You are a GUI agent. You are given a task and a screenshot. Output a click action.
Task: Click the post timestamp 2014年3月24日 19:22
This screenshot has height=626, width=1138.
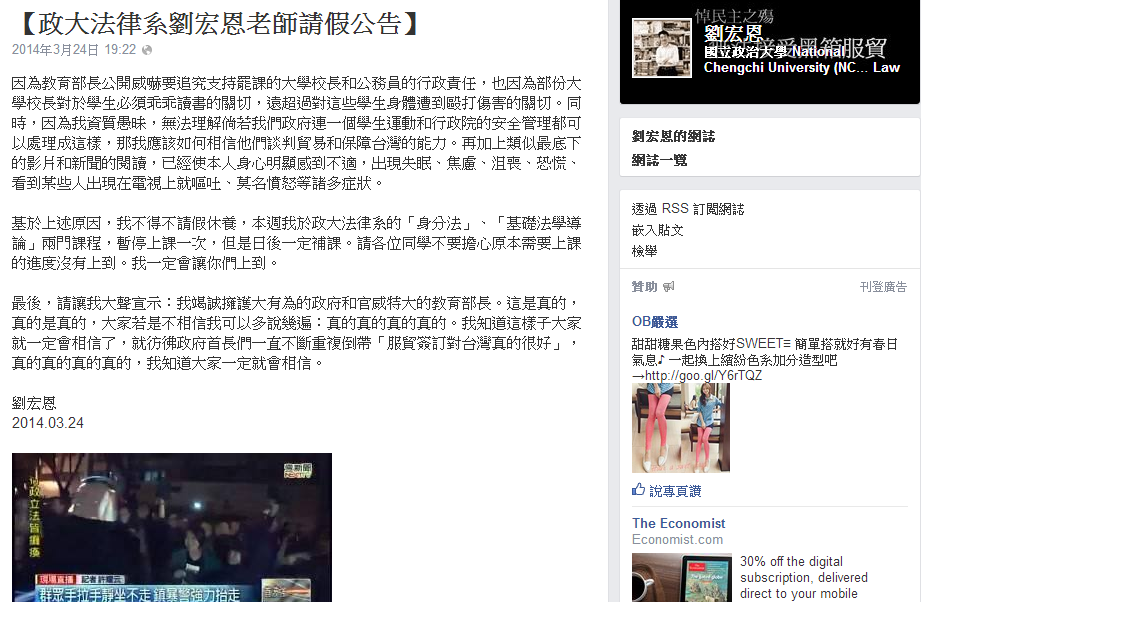[74, 49]
